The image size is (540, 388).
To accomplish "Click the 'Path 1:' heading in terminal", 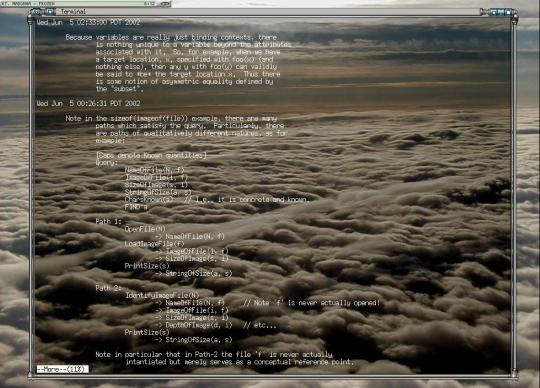I will pos(108,221).
